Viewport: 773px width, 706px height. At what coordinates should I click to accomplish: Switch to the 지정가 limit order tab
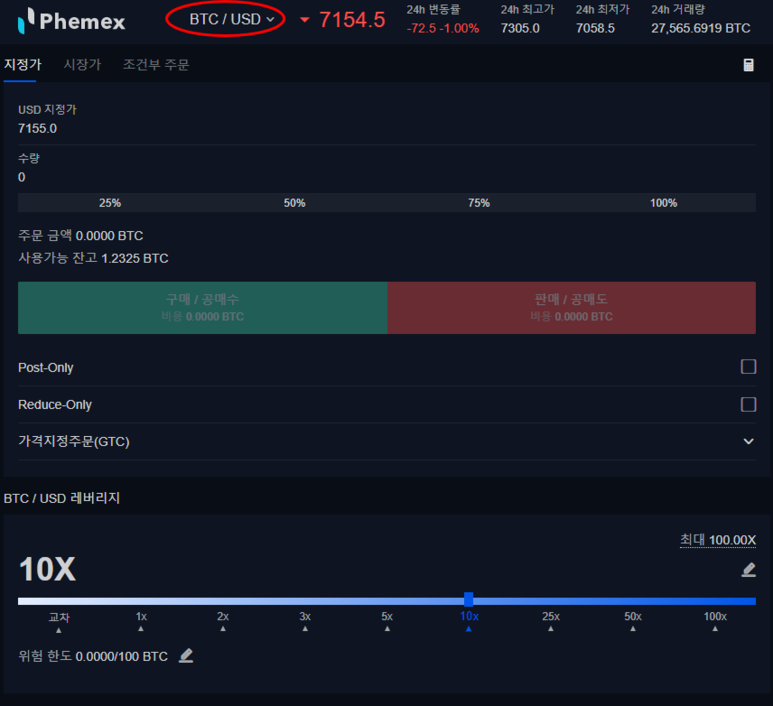pos(23,64)
